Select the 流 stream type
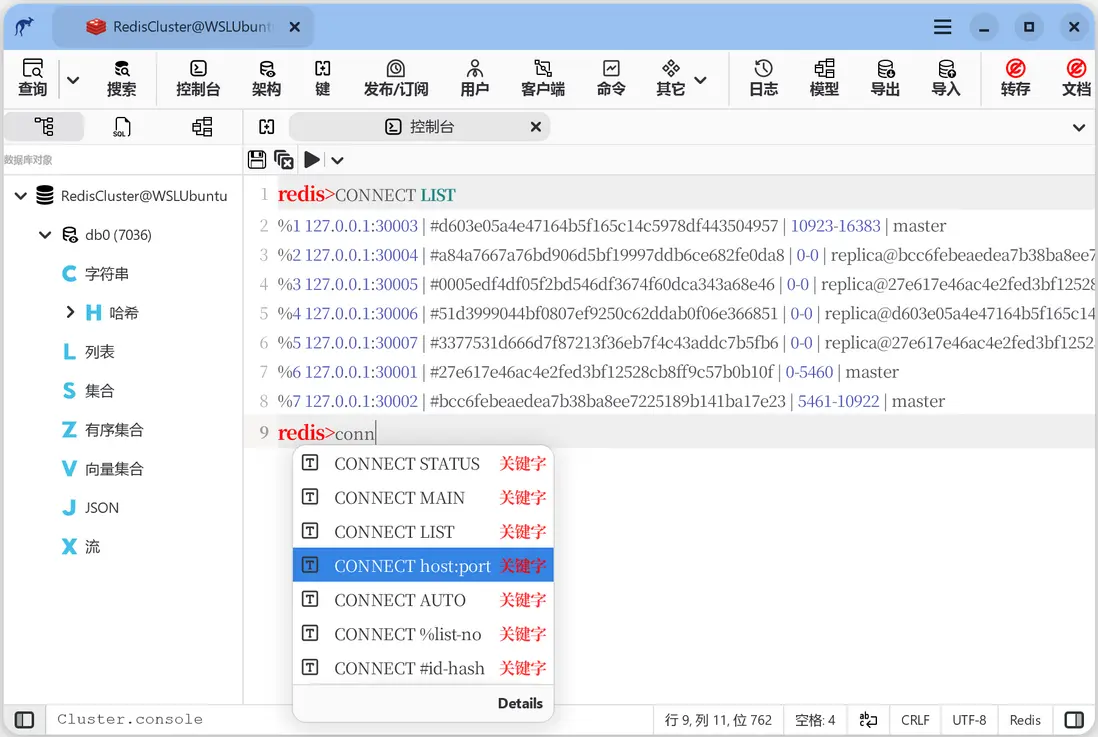 point(92,546)
